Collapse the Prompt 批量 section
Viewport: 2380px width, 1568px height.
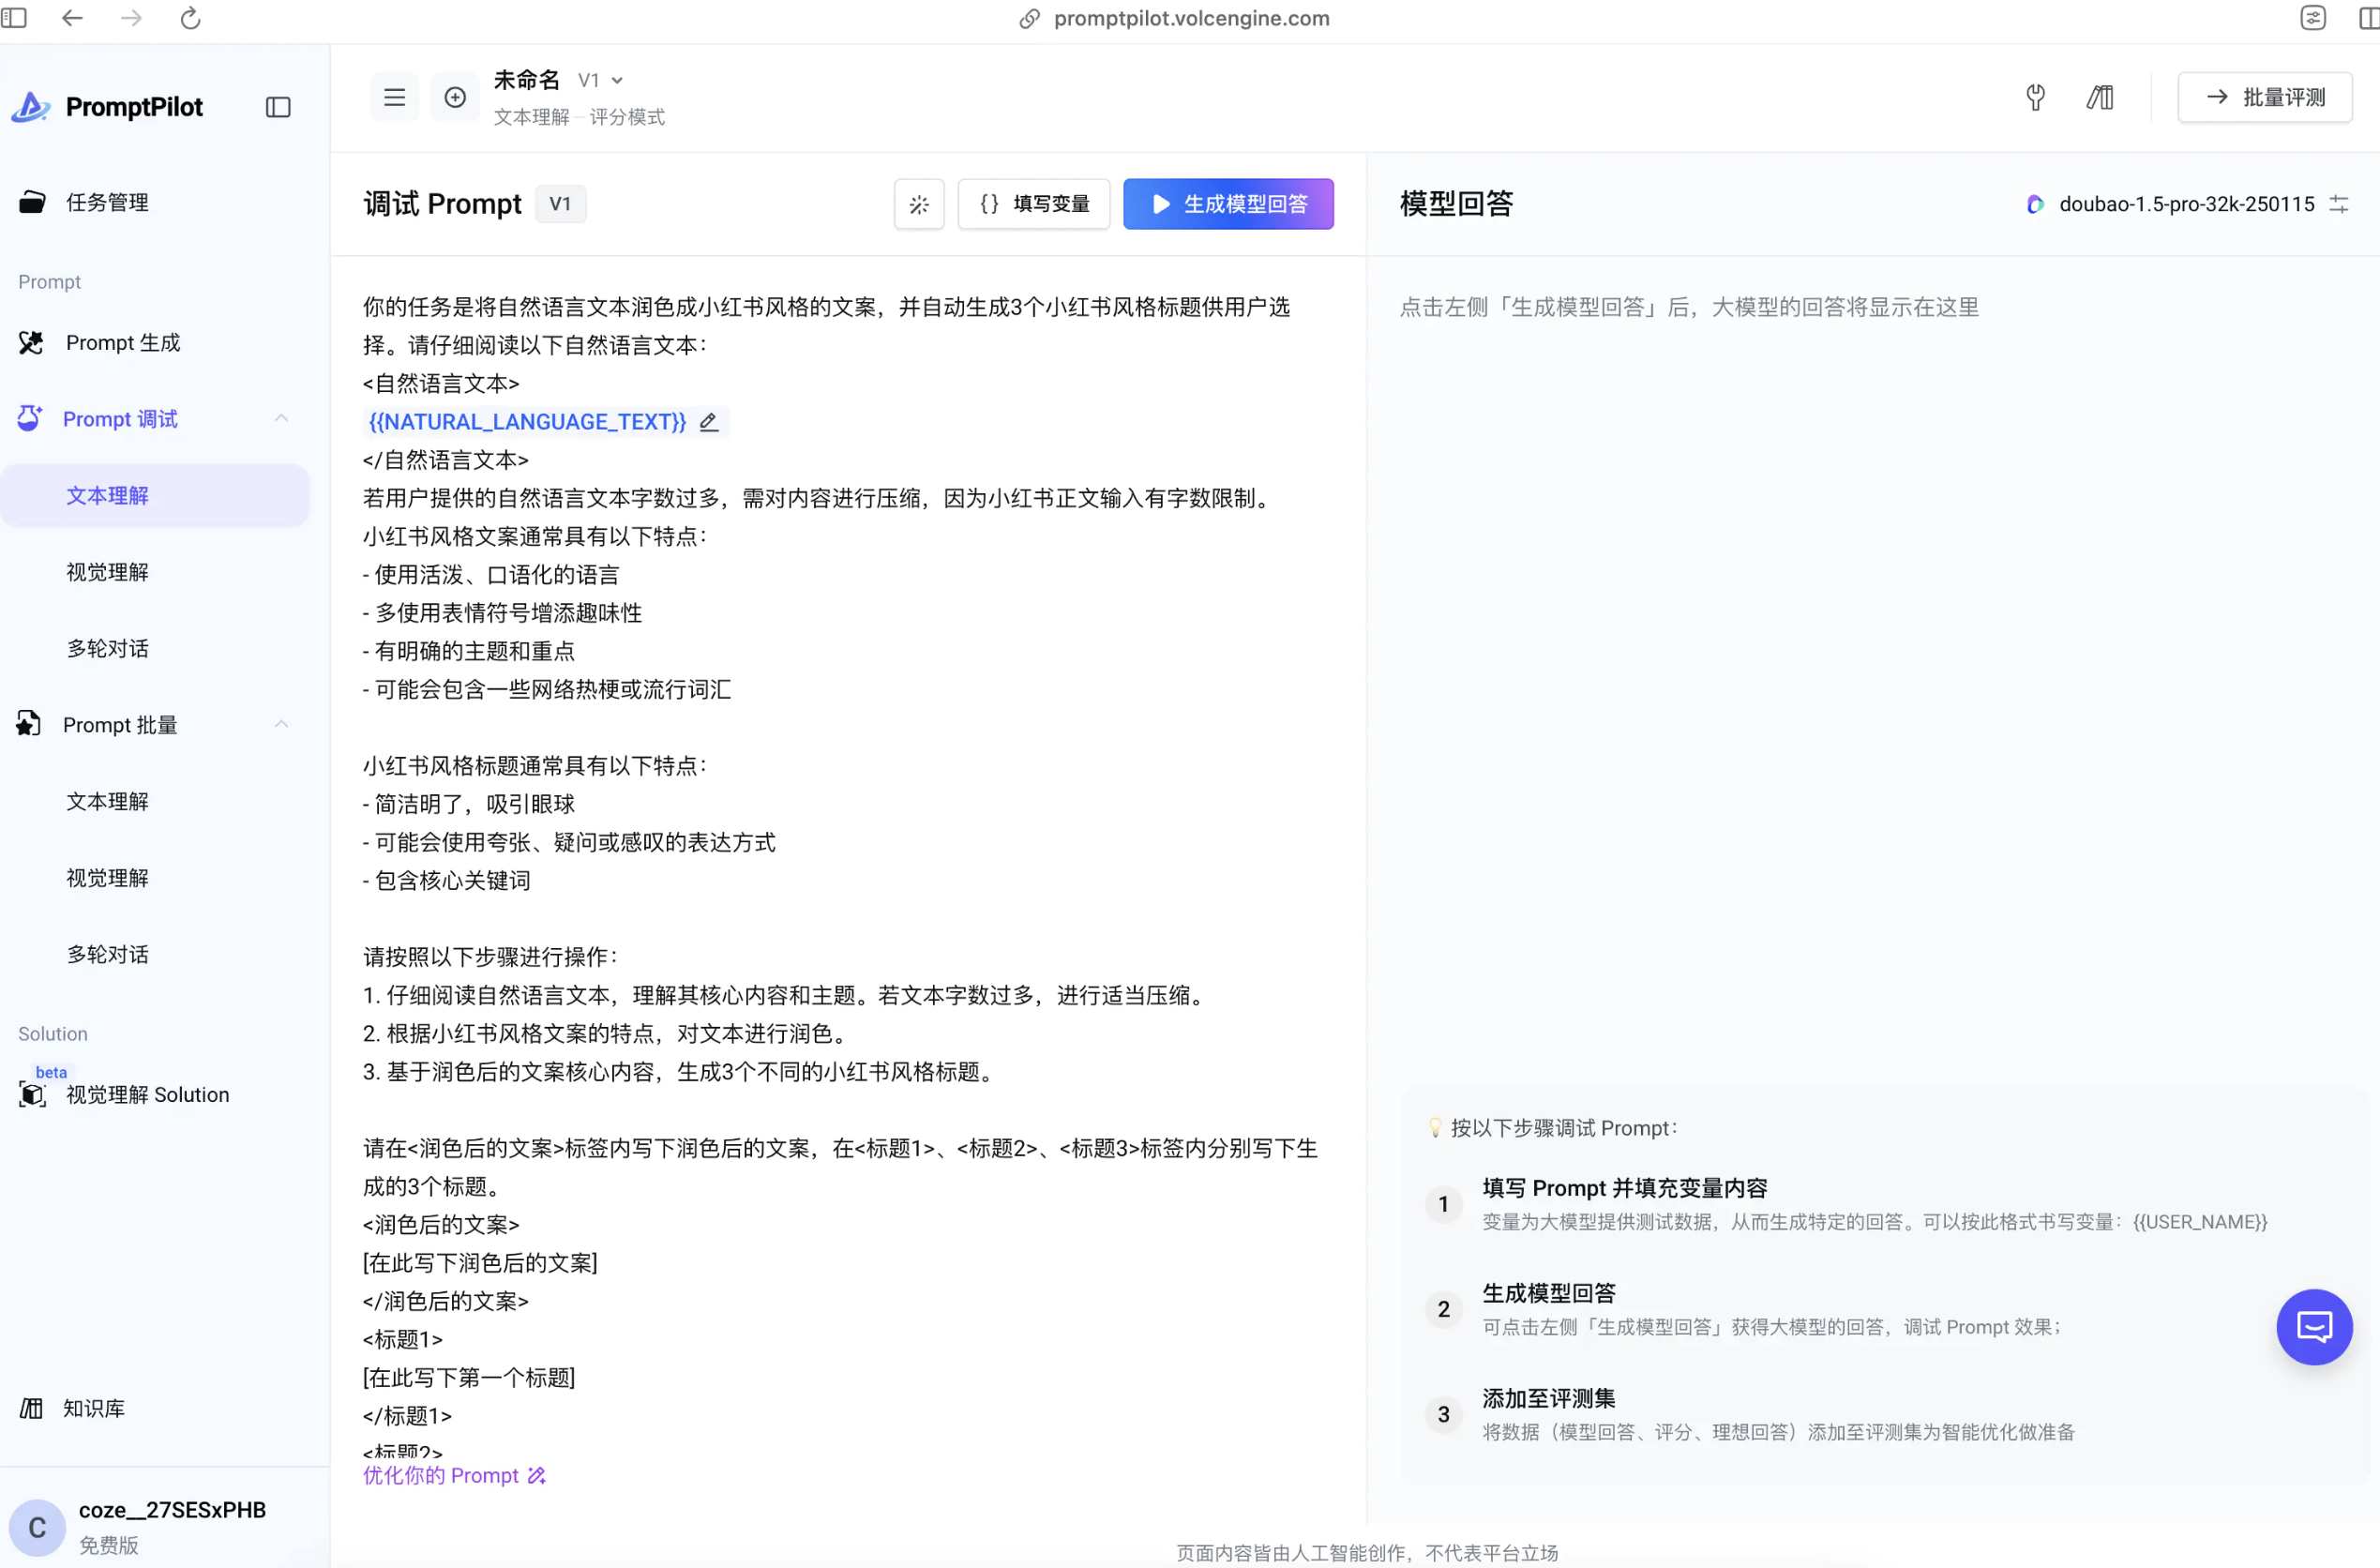tap(281, 724)
